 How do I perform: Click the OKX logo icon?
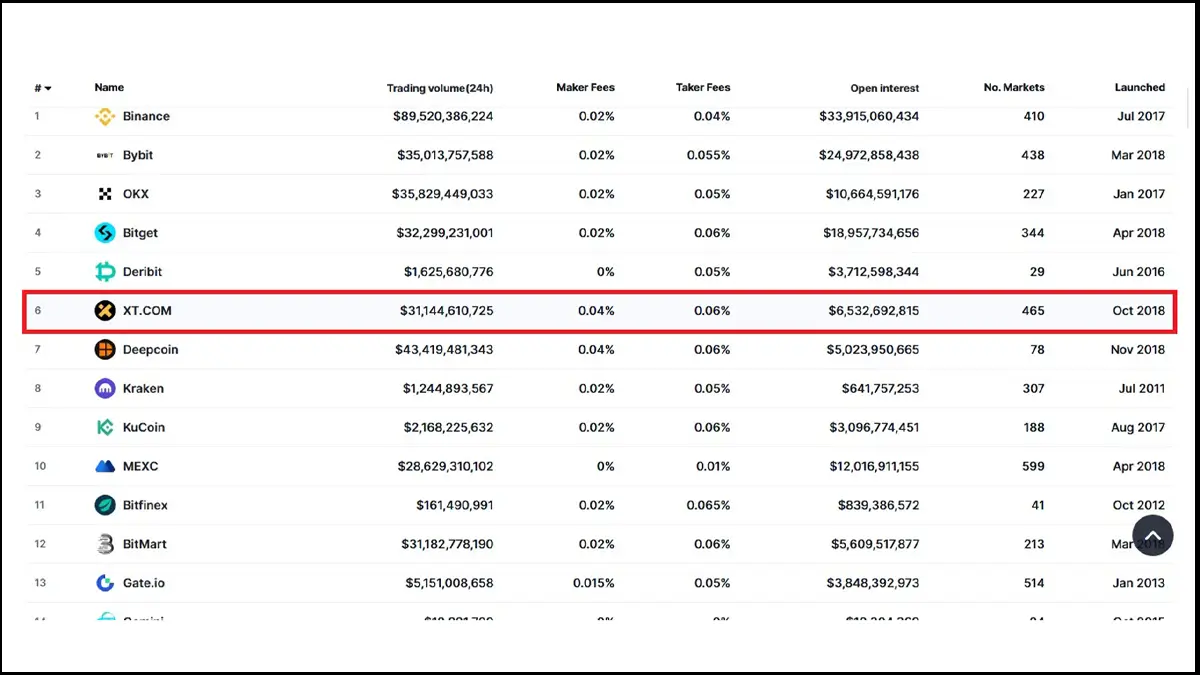[x=105, y=194]
